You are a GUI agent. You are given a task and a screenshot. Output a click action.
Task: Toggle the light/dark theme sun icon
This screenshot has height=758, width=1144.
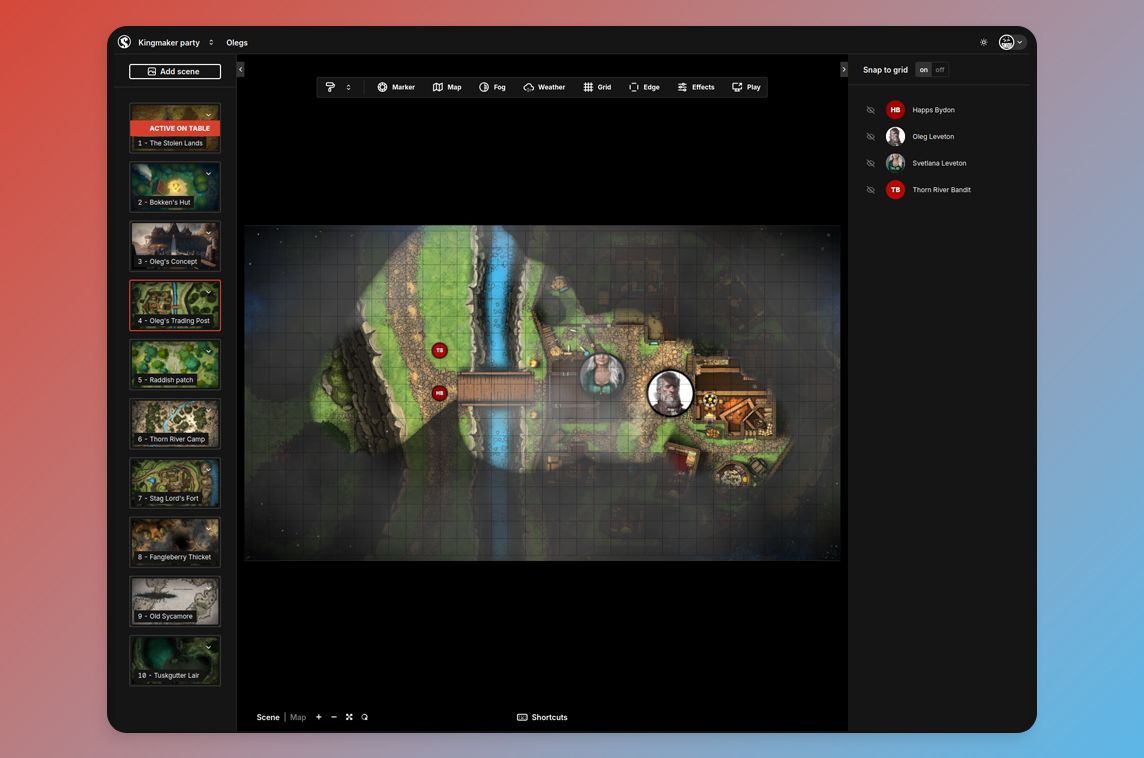click(983, 42)
